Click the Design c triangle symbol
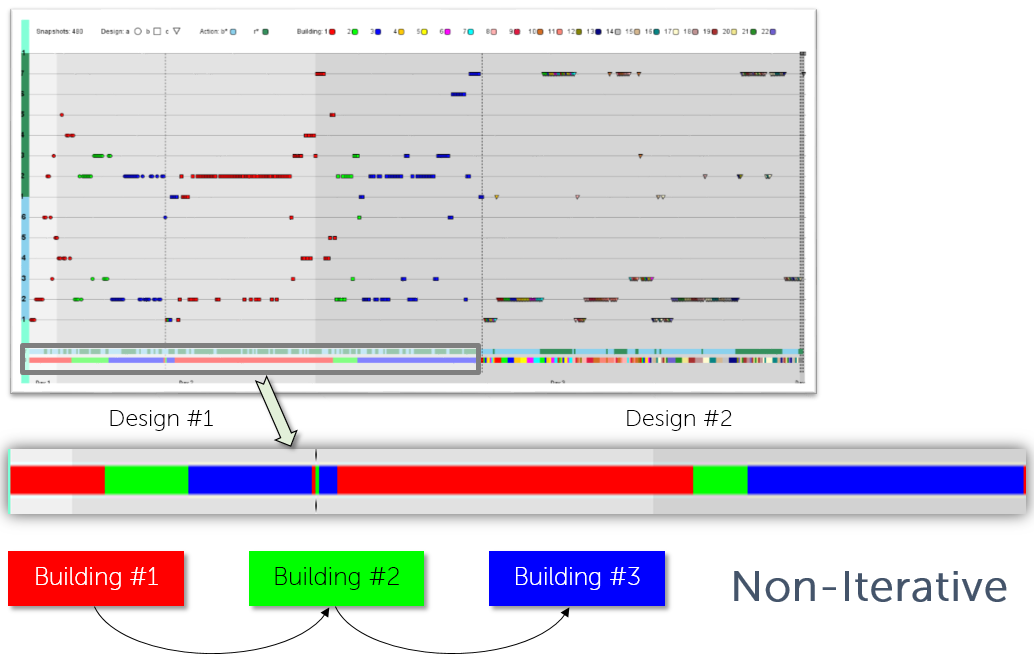This screenshot has width=1034, height=662. coord(177,31)
